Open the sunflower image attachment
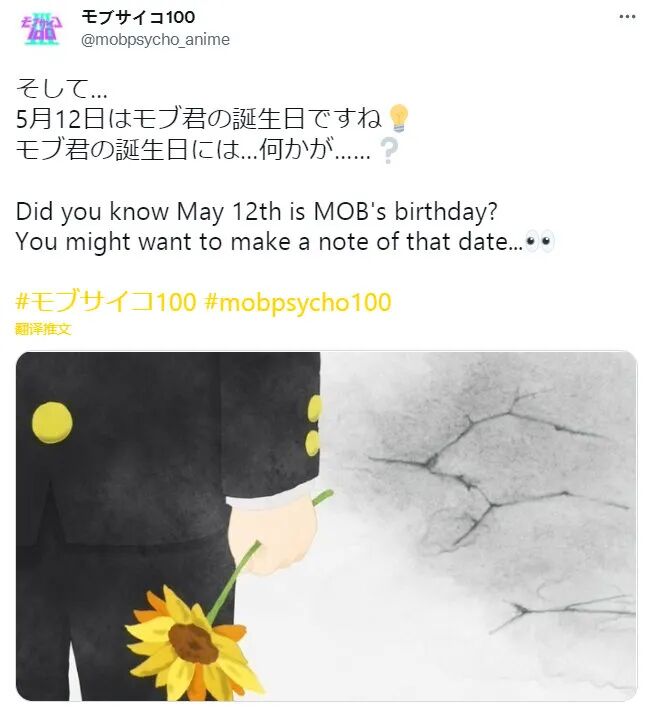Viewport: 654px width, 722px height. click(x=326, y=526)
